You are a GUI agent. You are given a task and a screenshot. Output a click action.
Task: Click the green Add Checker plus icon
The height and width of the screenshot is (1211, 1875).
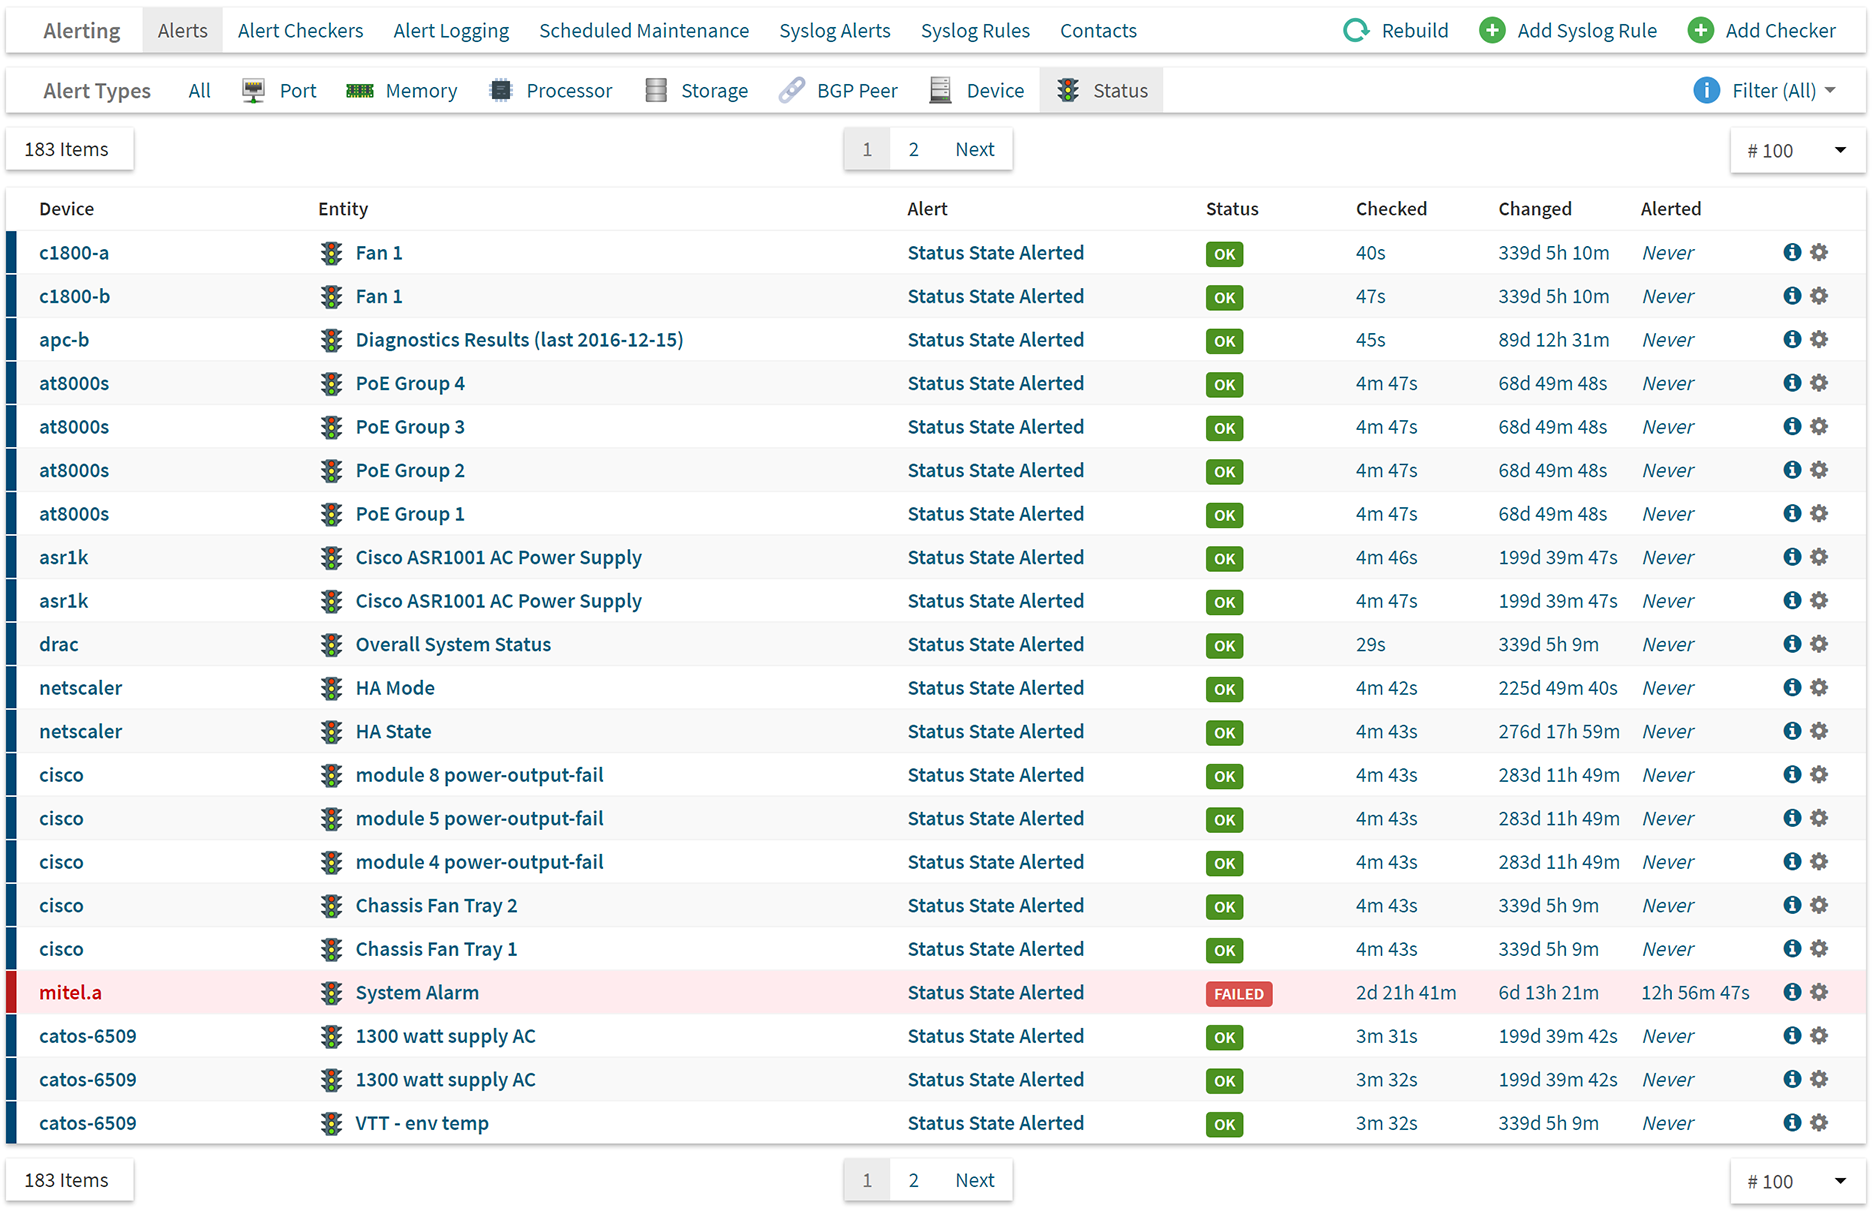pyautogui.click(x=1700, y=31)
